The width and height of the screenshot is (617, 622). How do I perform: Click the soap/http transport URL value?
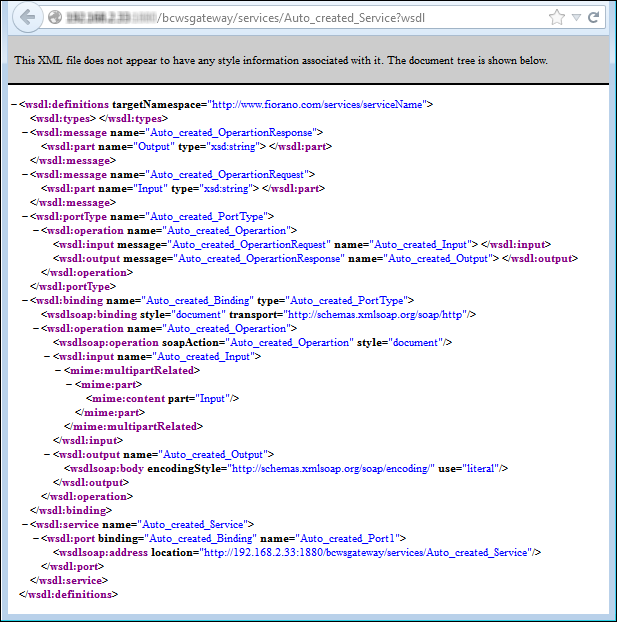tap(380, 314)
